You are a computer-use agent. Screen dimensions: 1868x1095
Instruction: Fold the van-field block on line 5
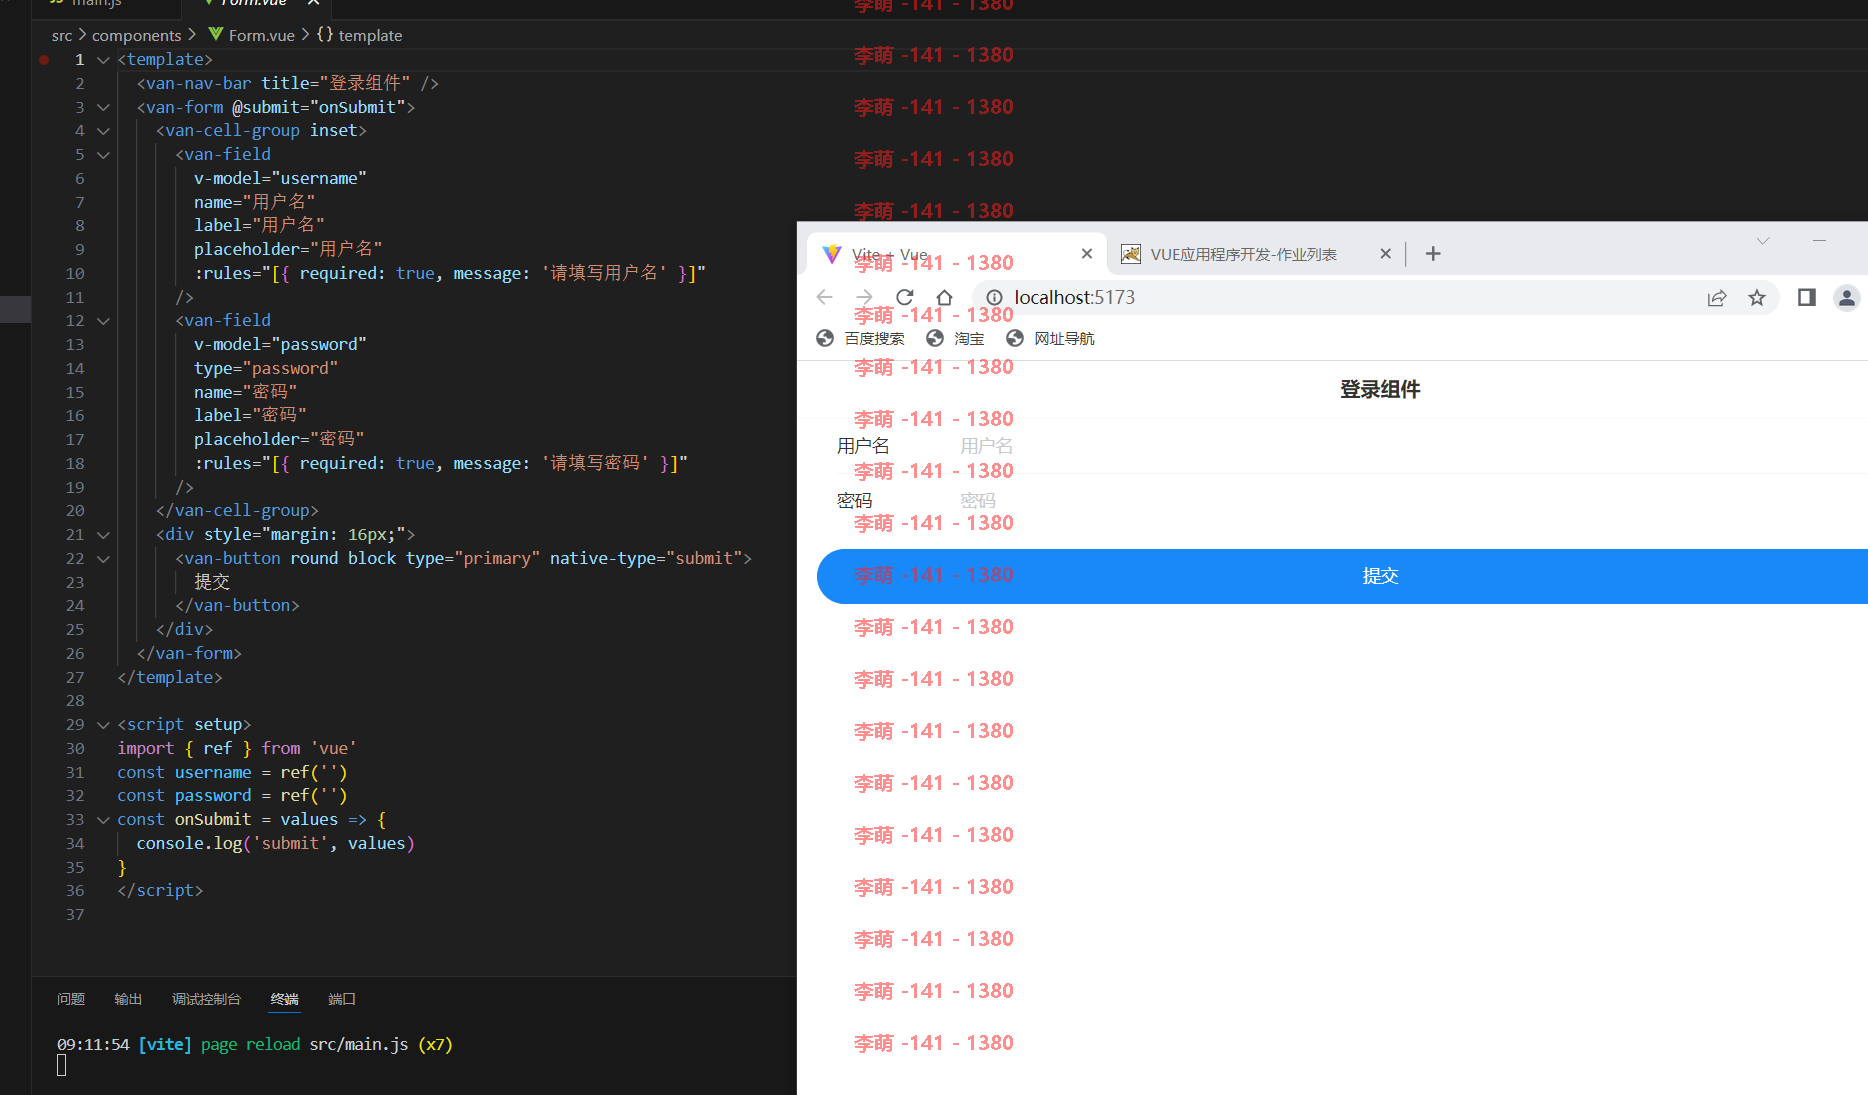tap(103, 155)
